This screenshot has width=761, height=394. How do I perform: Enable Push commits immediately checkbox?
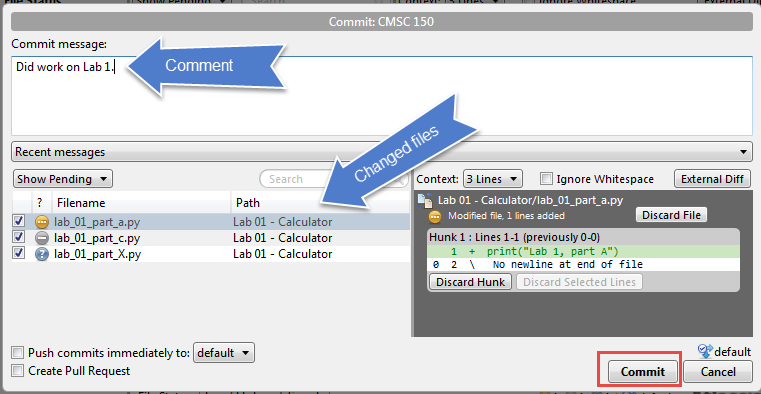click(18, 353)
